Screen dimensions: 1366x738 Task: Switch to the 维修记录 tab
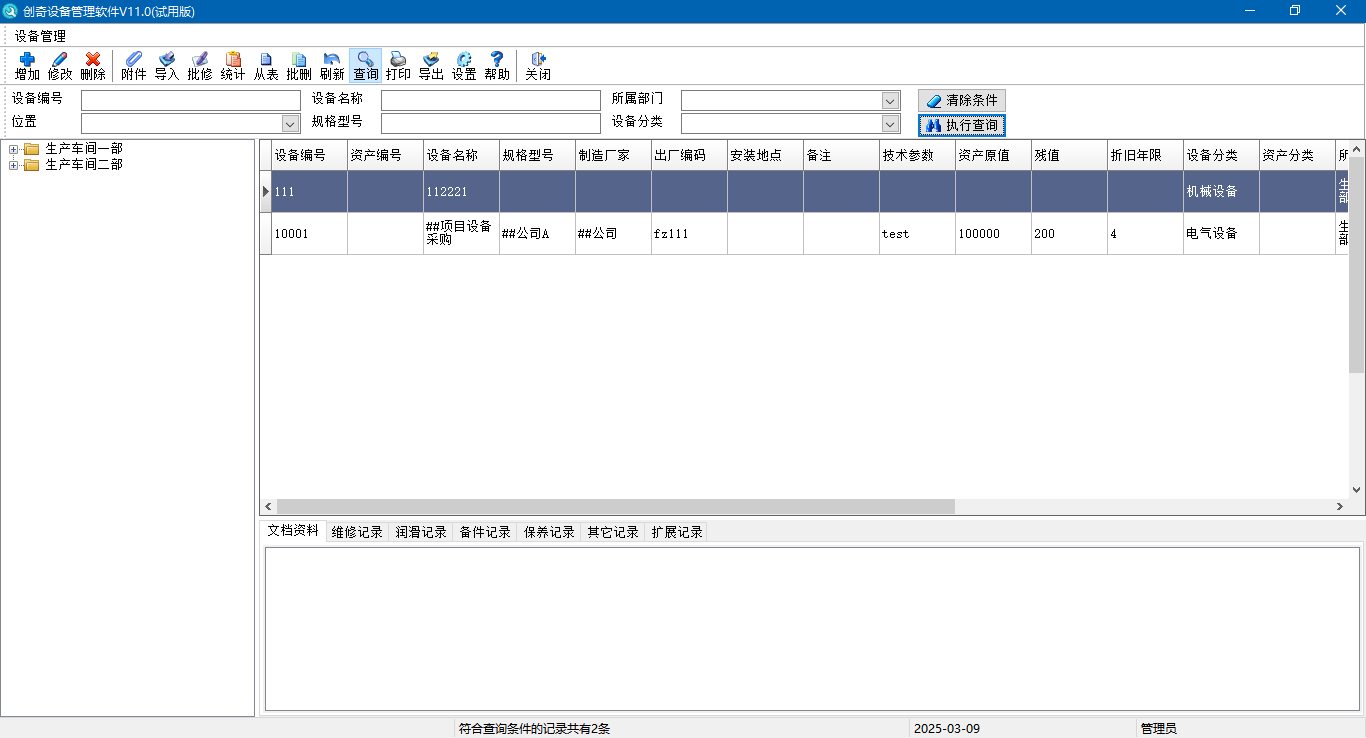356,531
